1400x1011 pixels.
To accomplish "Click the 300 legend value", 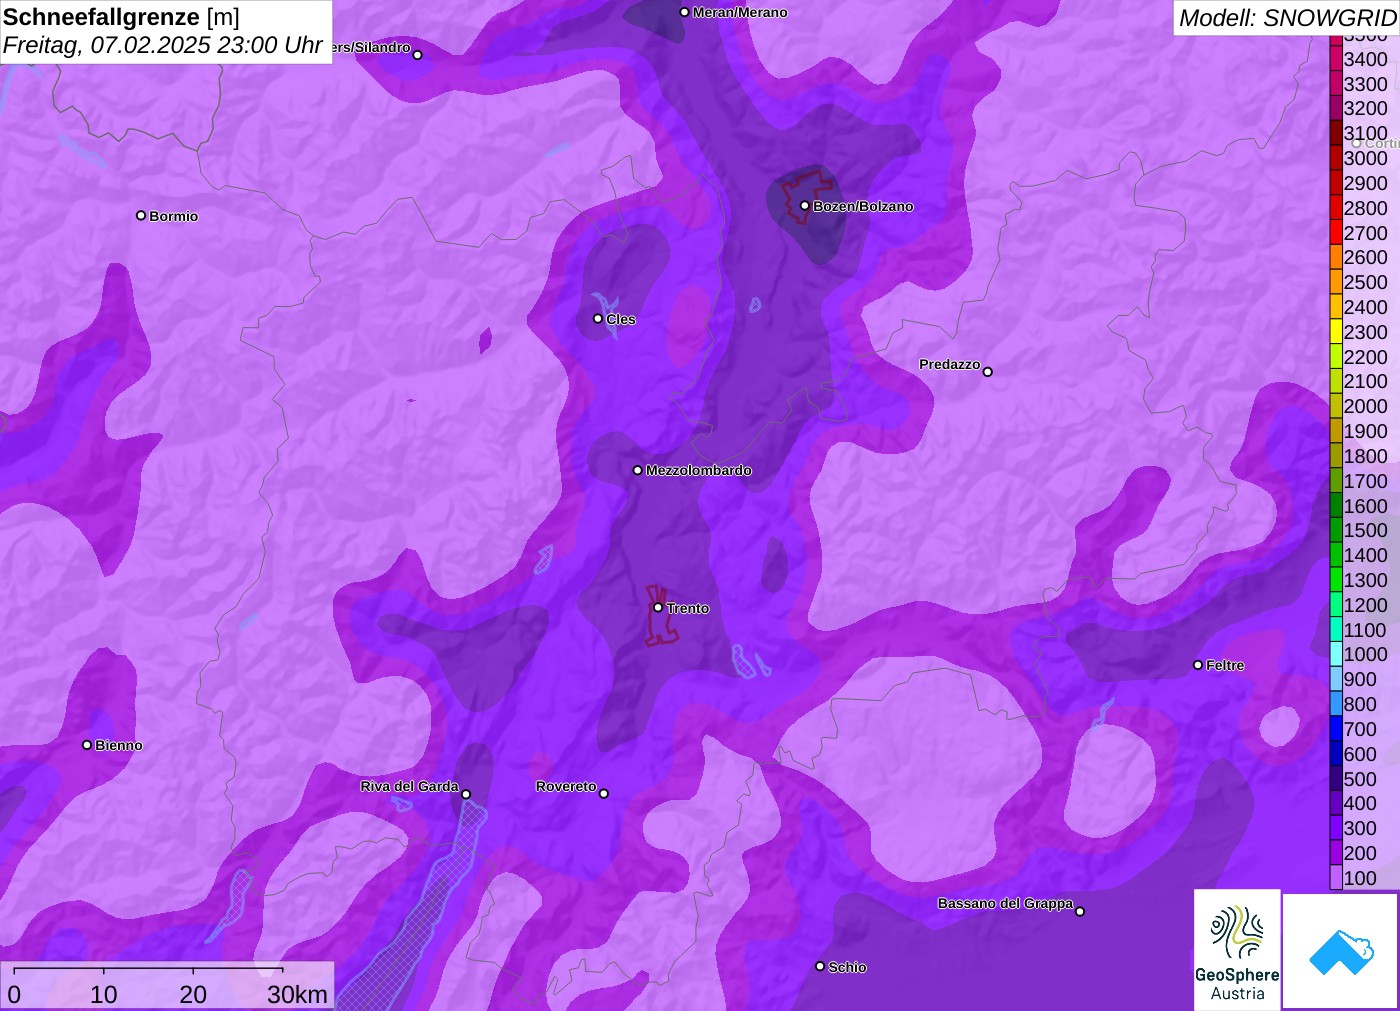I will 1360,828.
